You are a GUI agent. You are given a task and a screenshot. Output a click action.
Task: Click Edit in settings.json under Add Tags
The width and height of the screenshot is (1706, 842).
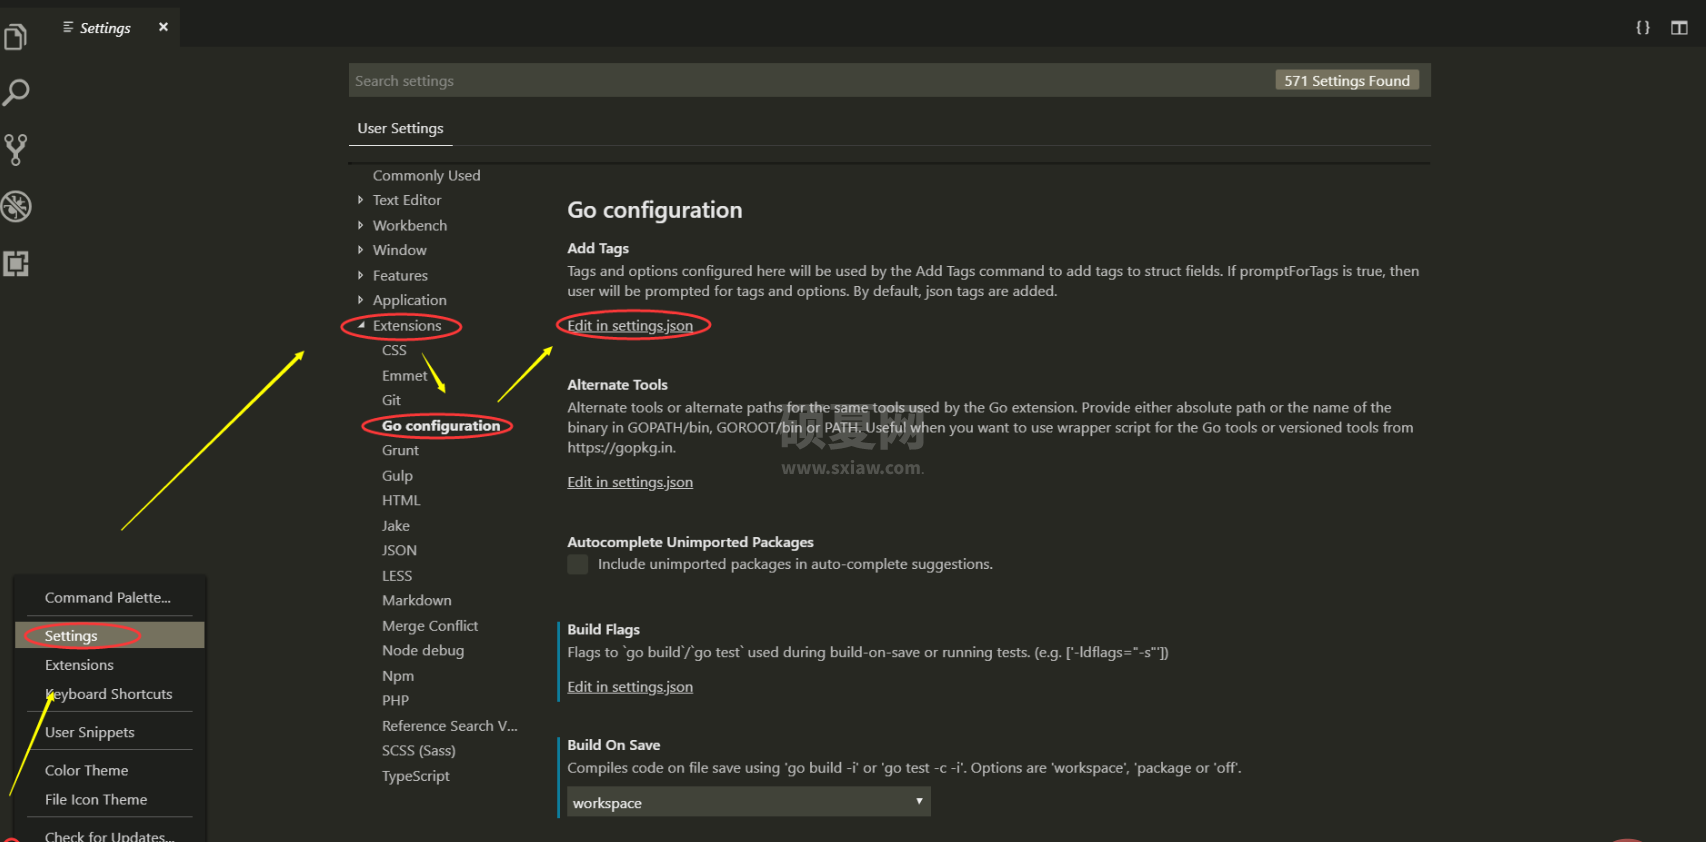coord(630,325)
